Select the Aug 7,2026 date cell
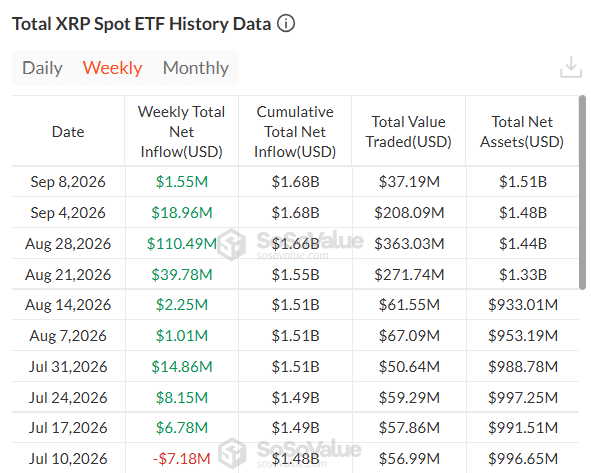Viewport: 591px width, 473px height. tap(68, 335)
